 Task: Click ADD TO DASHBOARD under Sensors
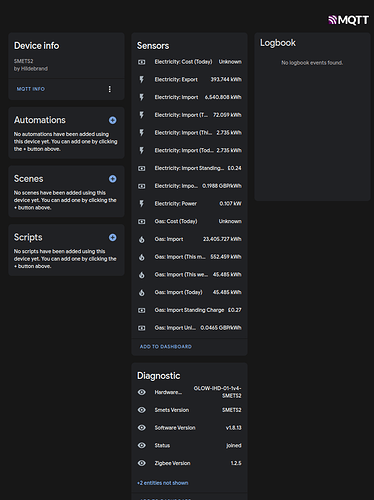pos(166,347)
